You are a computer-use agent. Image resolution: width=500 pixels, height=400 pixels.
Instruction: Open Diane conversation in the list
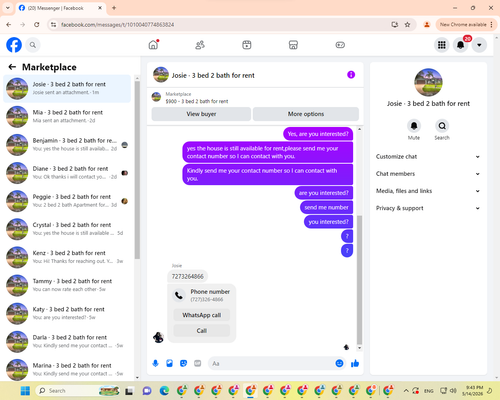67,173
